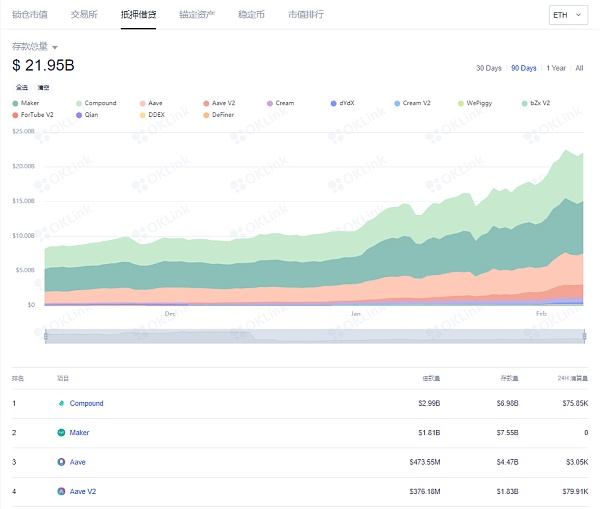Viewport: 600px width, 509px height.
Task: Select the 1 Year time range
Action: tap(555, 68)
